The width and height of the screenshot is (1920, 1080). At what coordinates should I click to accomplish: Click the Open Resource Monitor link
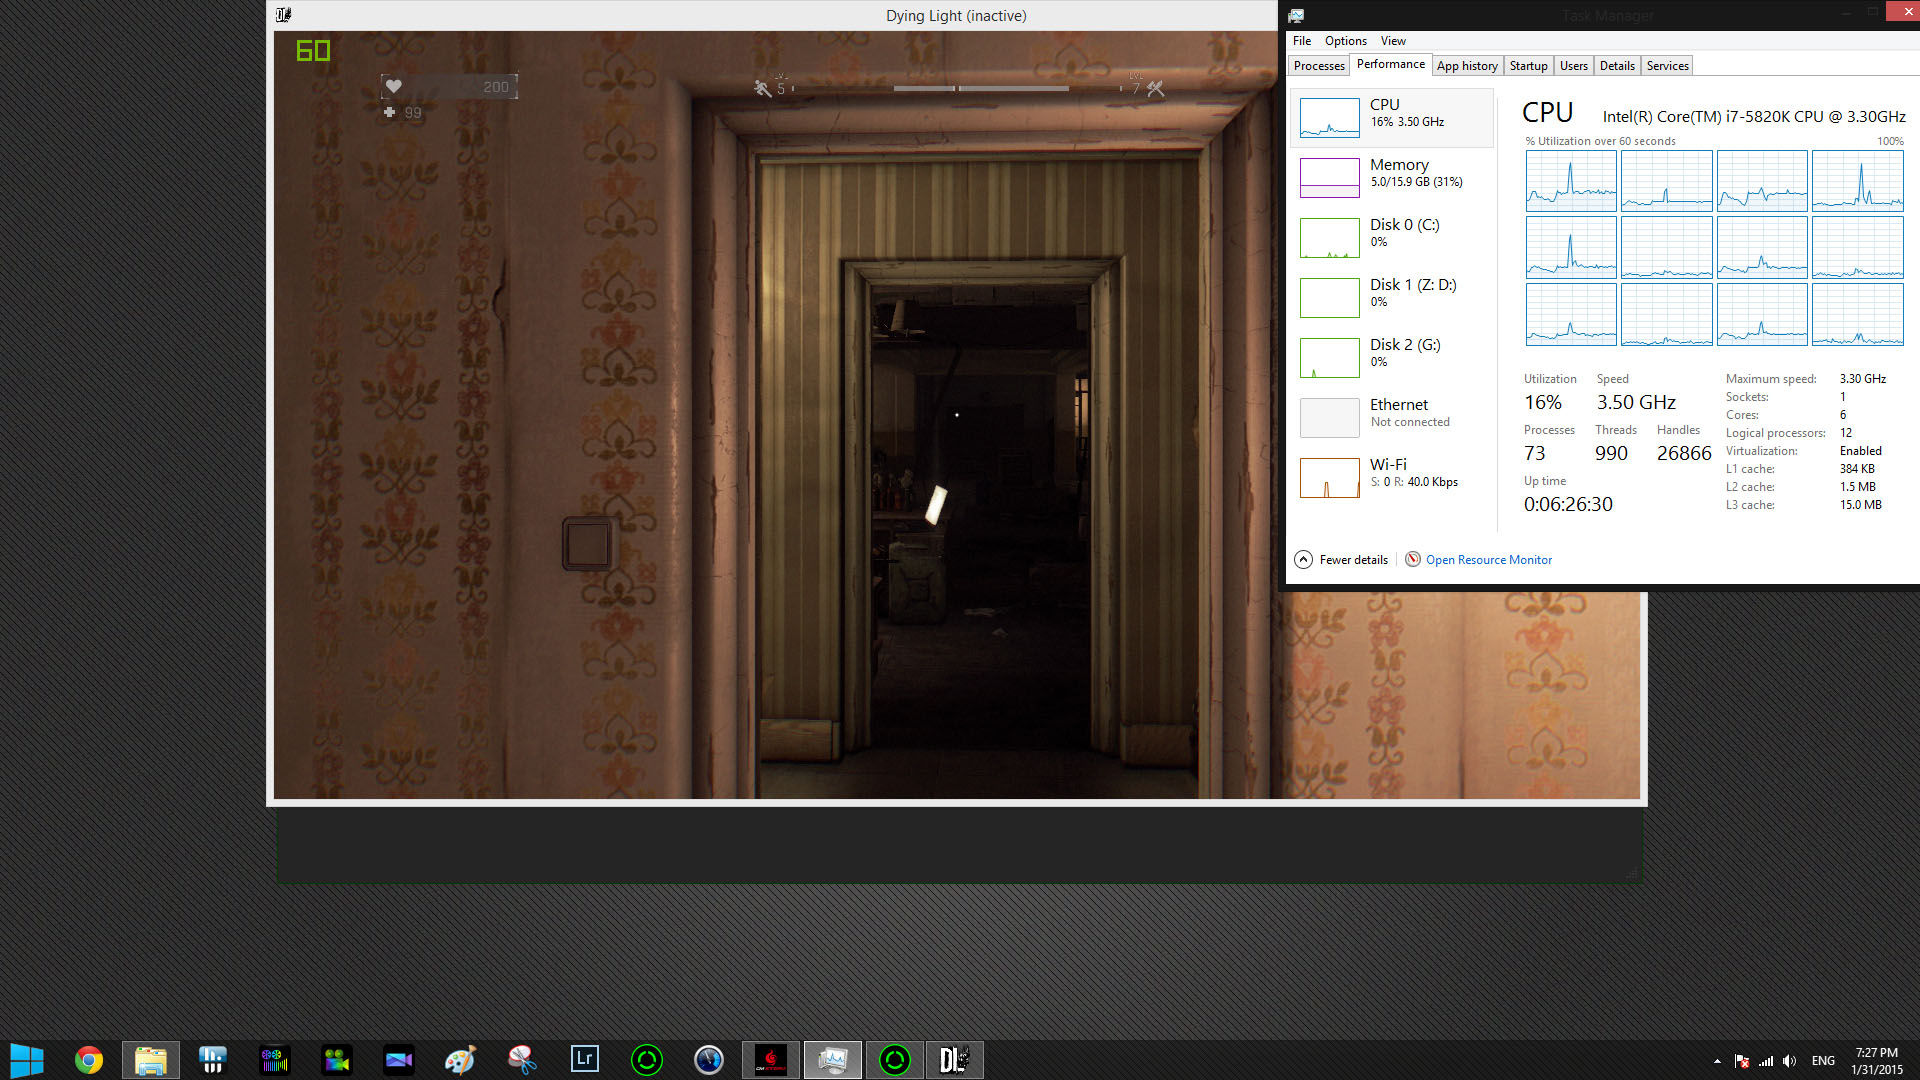click(1488, 560)
